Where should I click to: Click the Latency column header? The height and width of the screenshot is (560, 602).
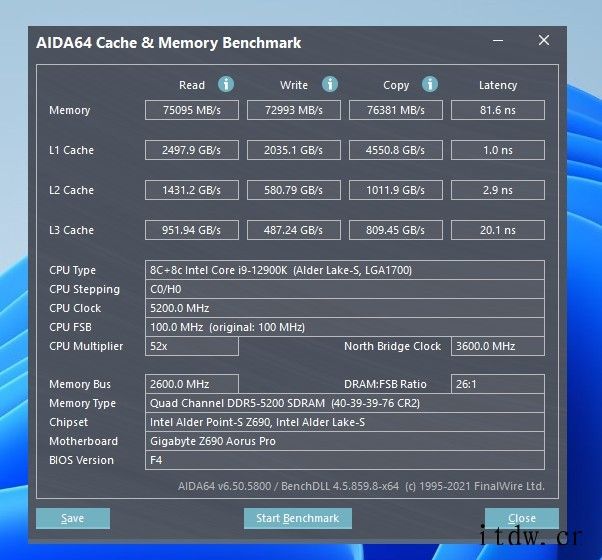tap(498, 86)
